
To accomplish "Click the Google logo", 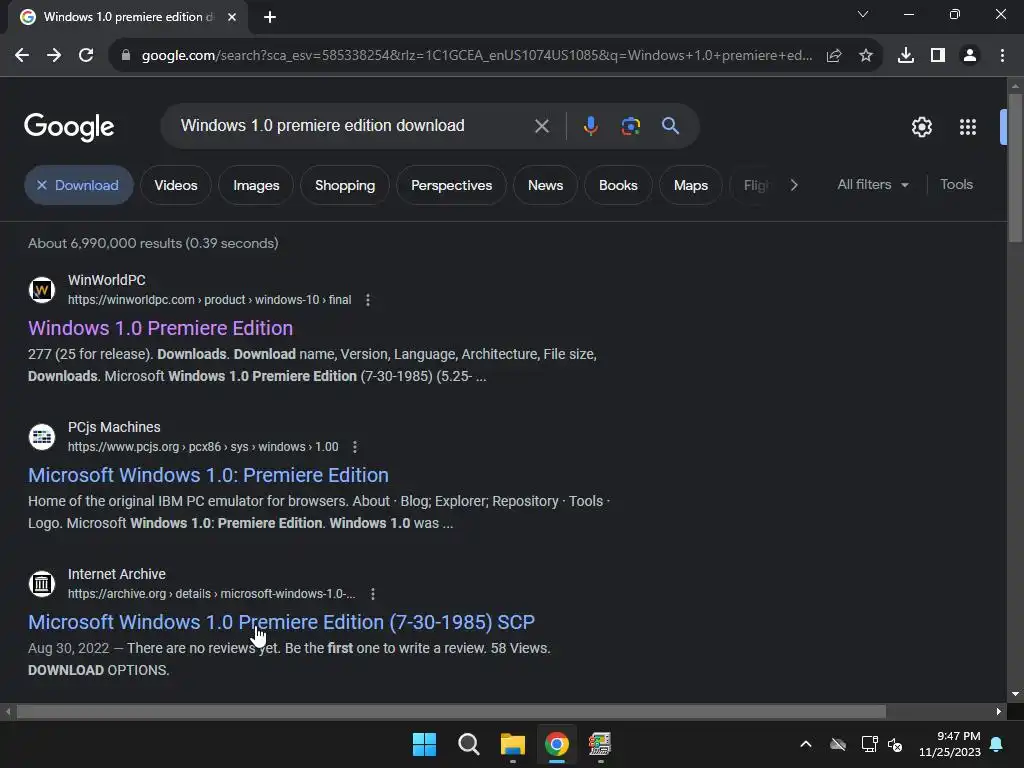I will (69, 127).
